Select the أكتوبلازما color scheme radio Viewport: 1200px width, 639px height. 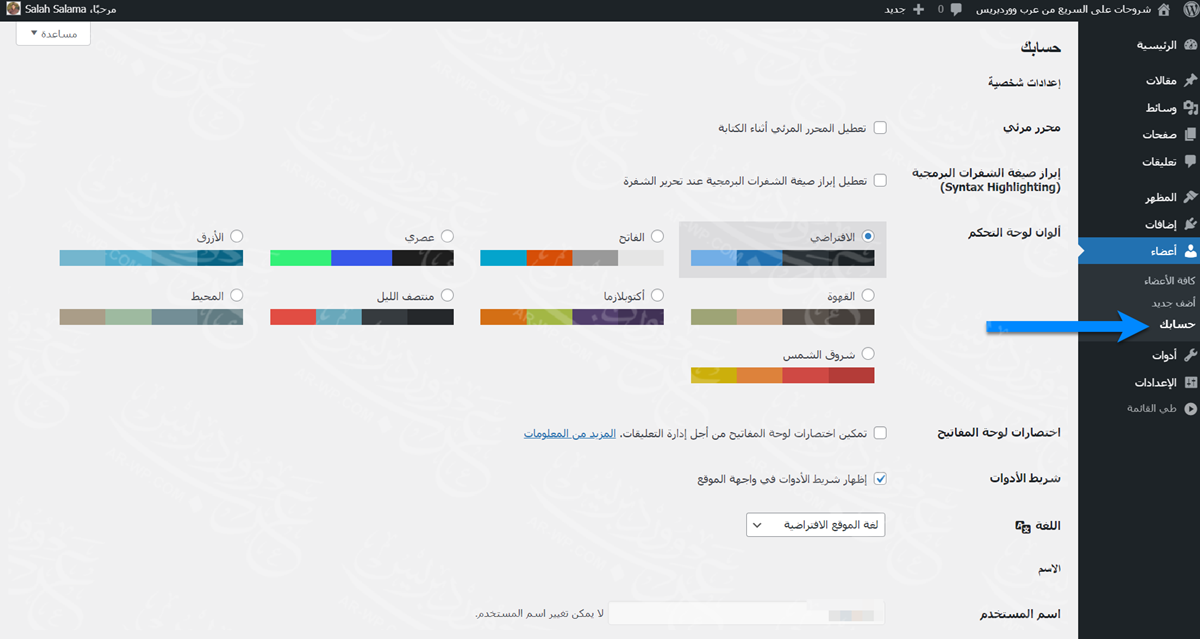657,295
